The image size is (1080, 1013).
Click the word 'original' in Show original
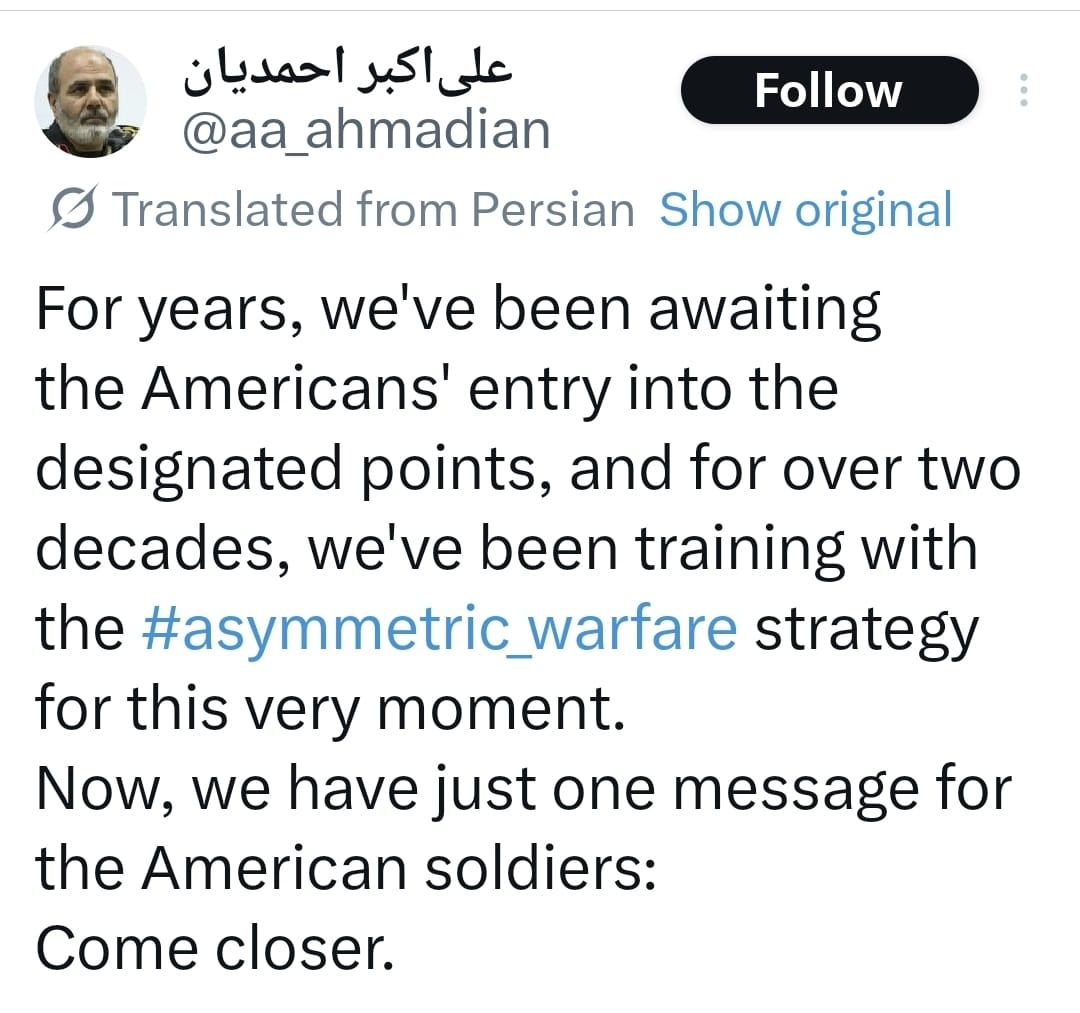[873, 210]
